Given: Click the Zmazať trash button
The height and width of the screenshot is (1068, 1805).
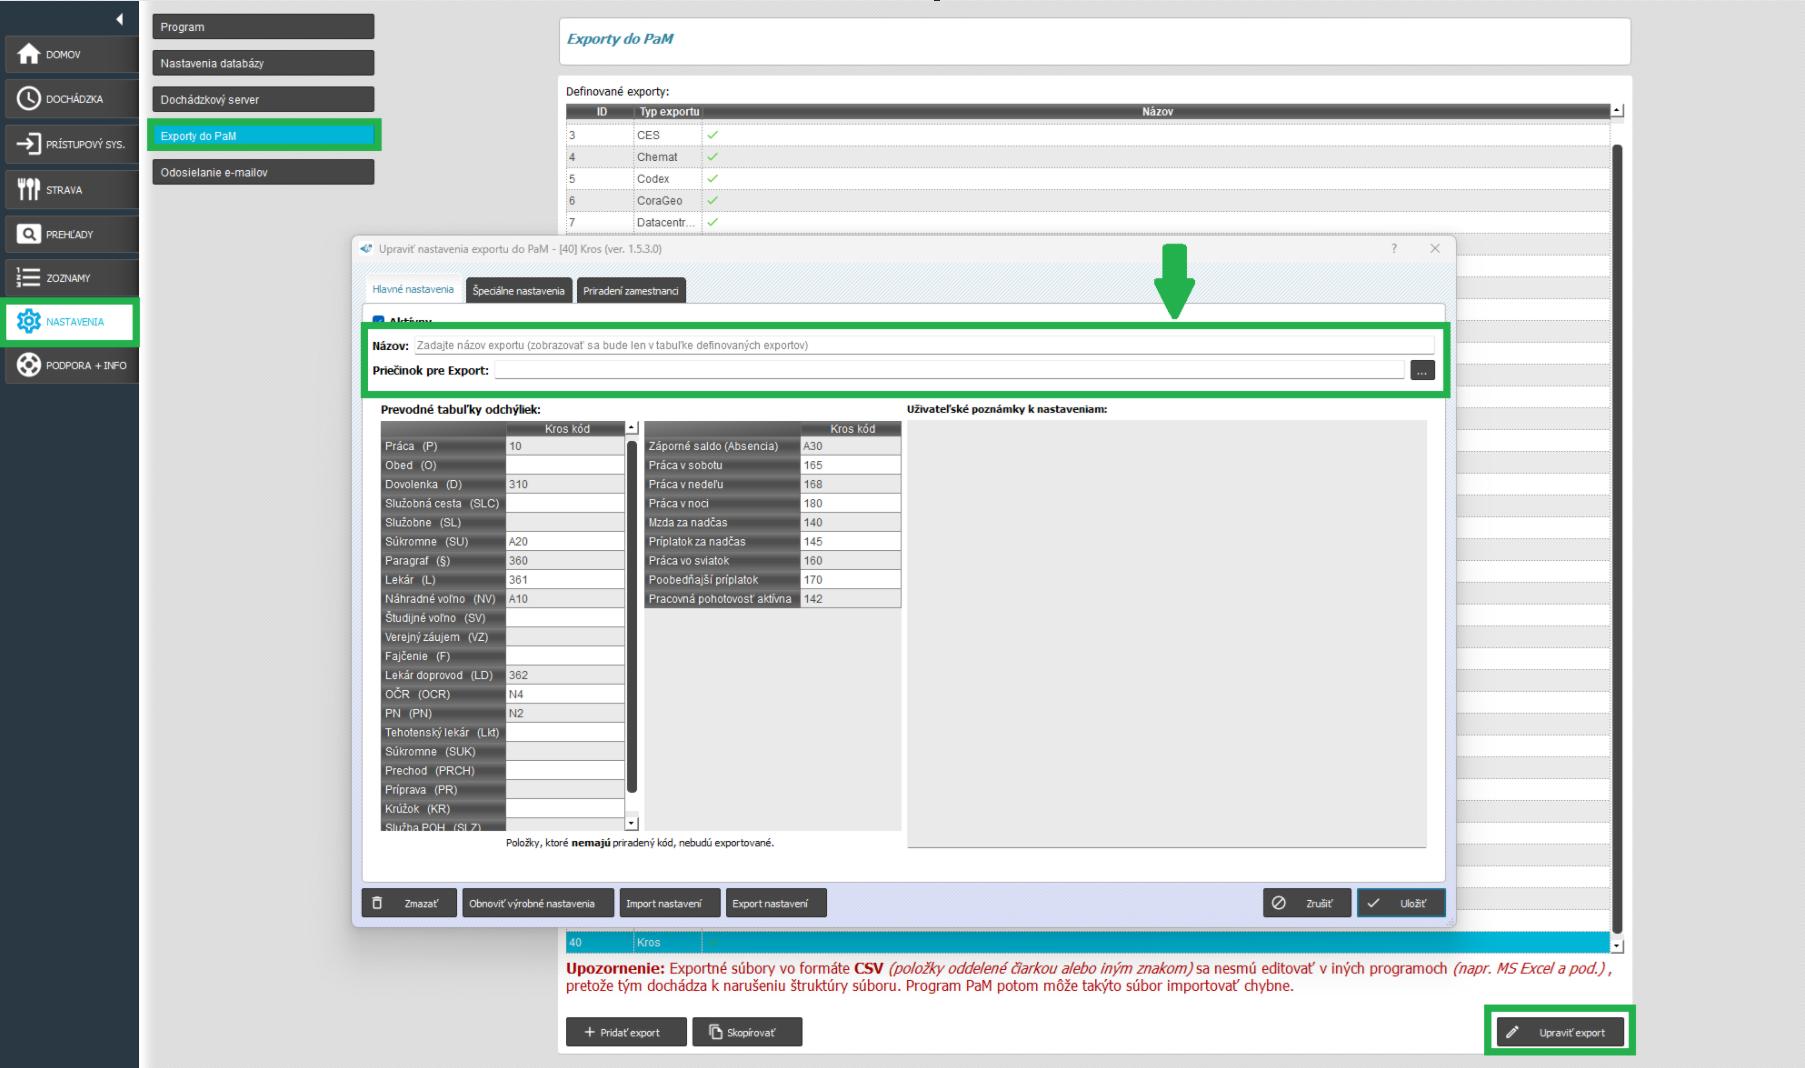Looking at the screenshot, I should click(x=409, y=903).
